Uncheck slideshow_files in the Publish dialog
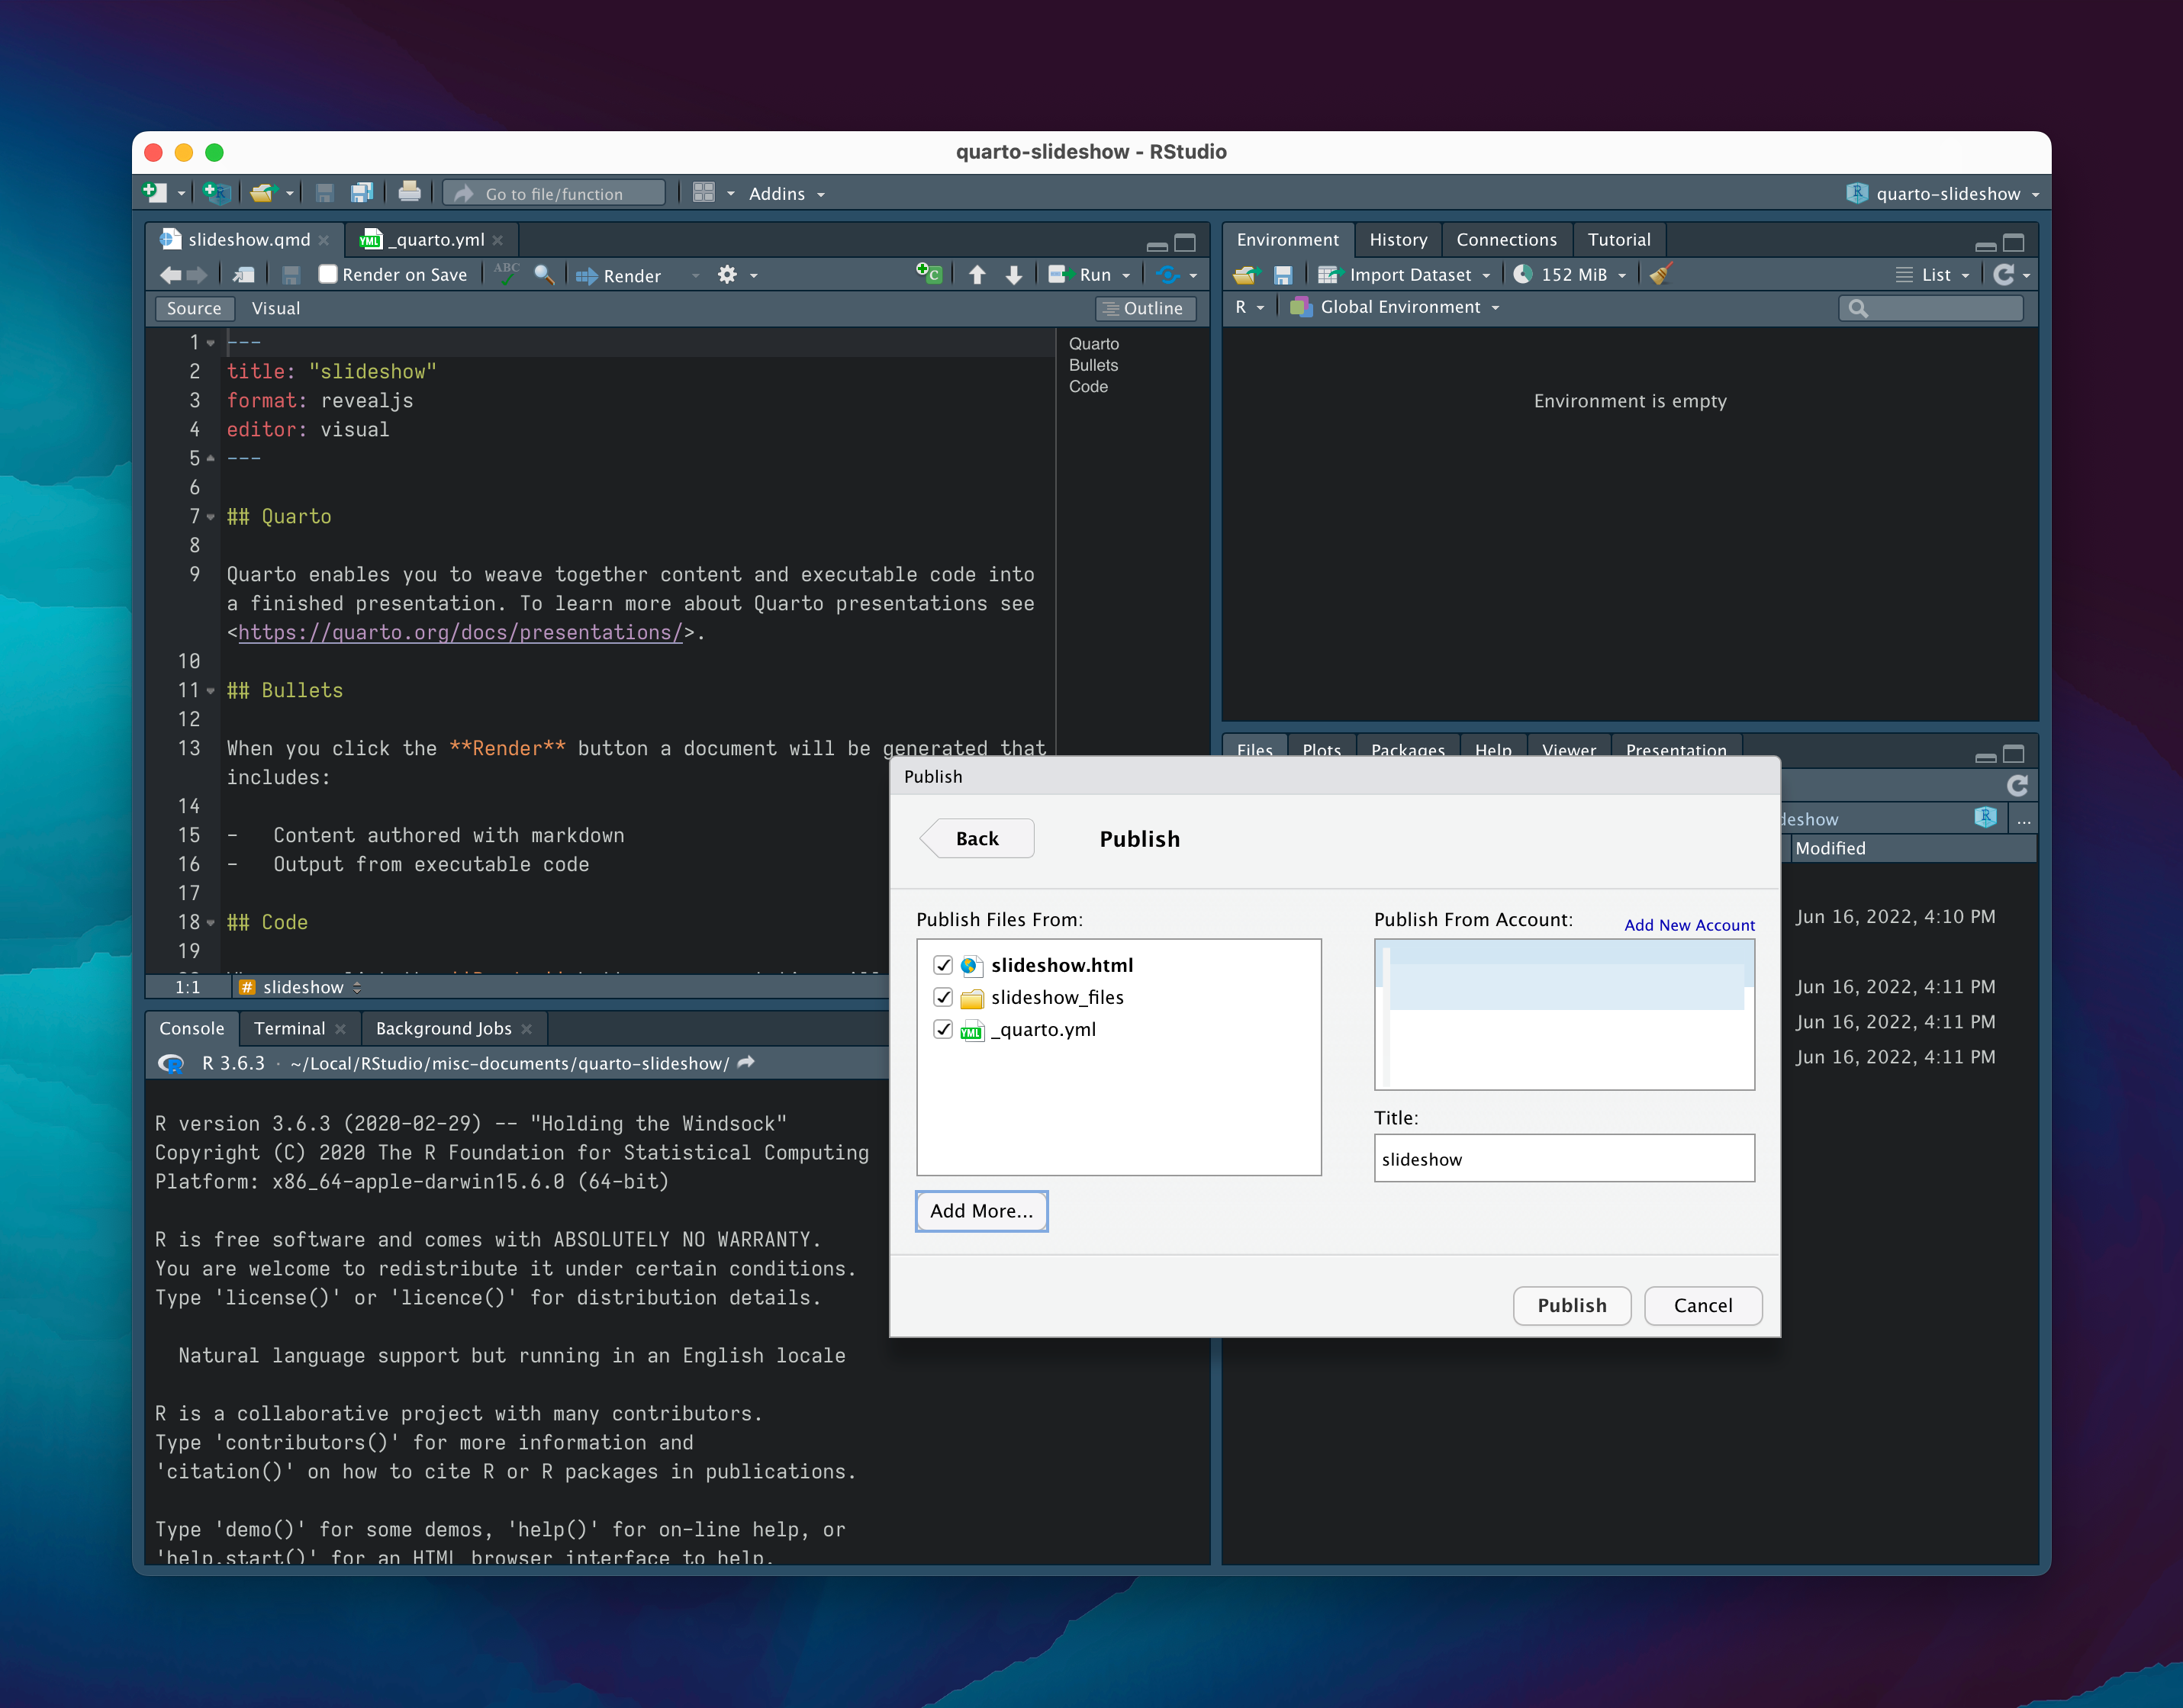The width and height of the screenshot is (2183, 1708). pos(943,997)
